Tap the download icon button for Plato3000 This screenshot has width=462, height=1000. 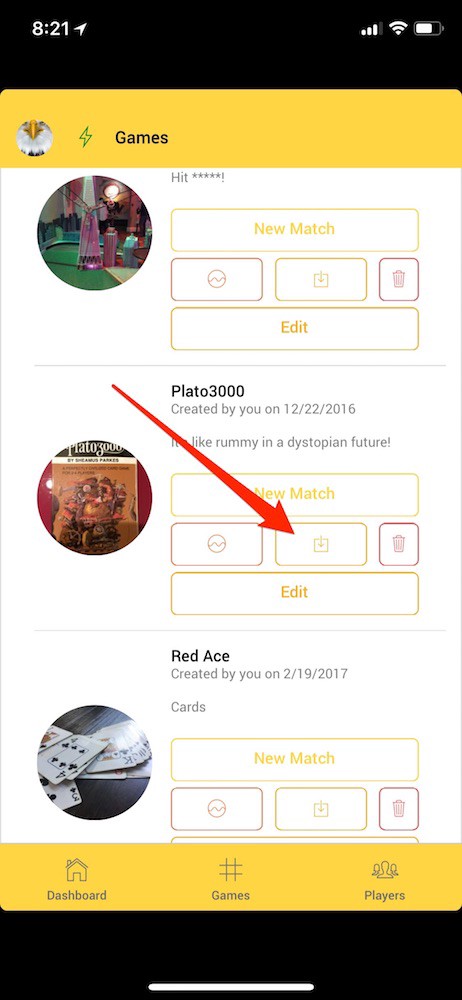321,544
